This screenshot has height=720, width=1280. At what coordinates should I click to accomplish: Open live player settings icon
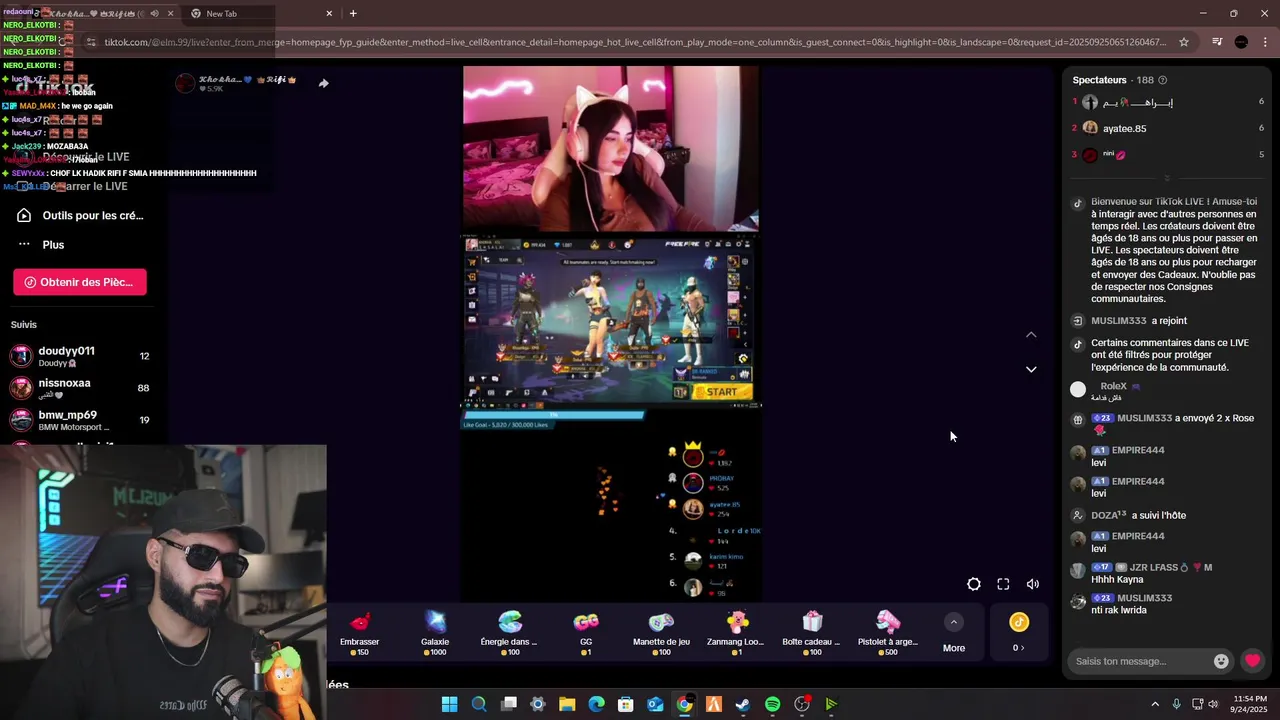pos(974,584)
